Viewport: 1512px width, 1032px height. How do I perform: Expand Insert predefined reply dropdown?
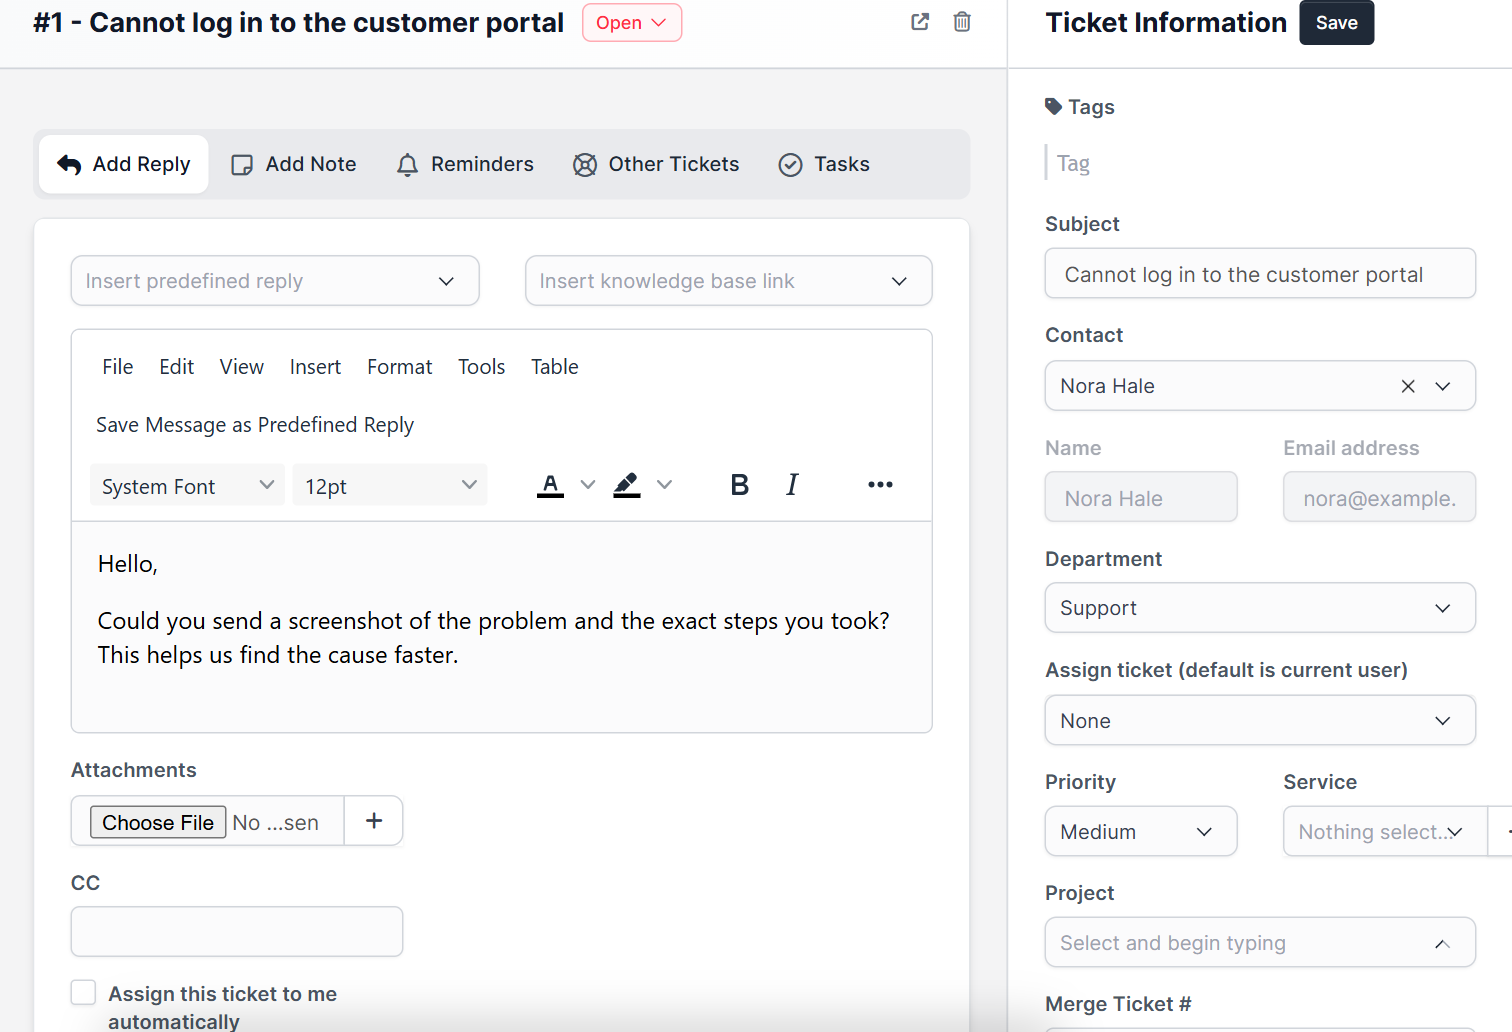275,281
